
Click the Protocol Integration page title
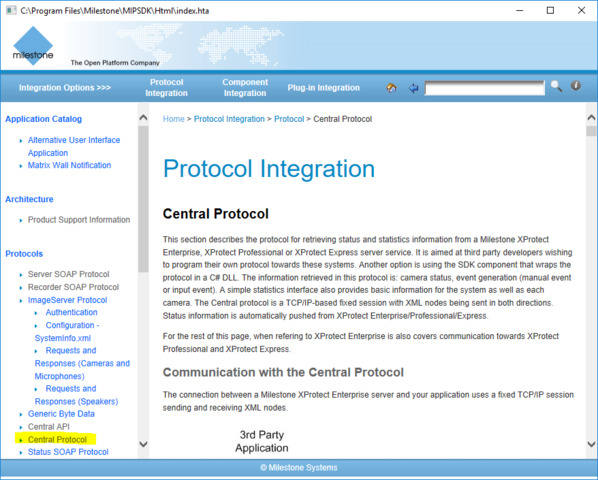point(269,169)
